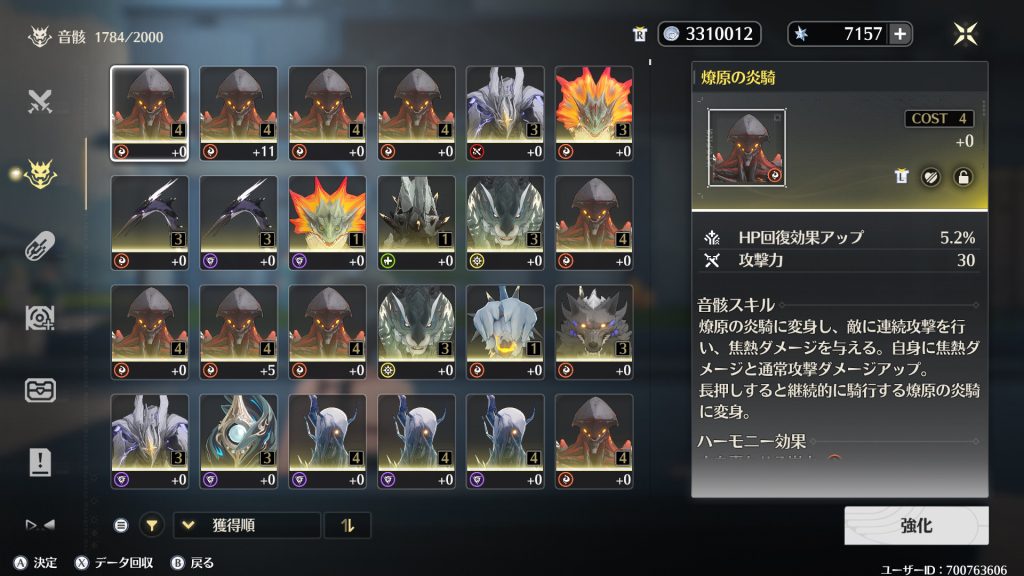Open the list view menu icon
This screenshot has height=576, width=1024.
pos(121,525)
